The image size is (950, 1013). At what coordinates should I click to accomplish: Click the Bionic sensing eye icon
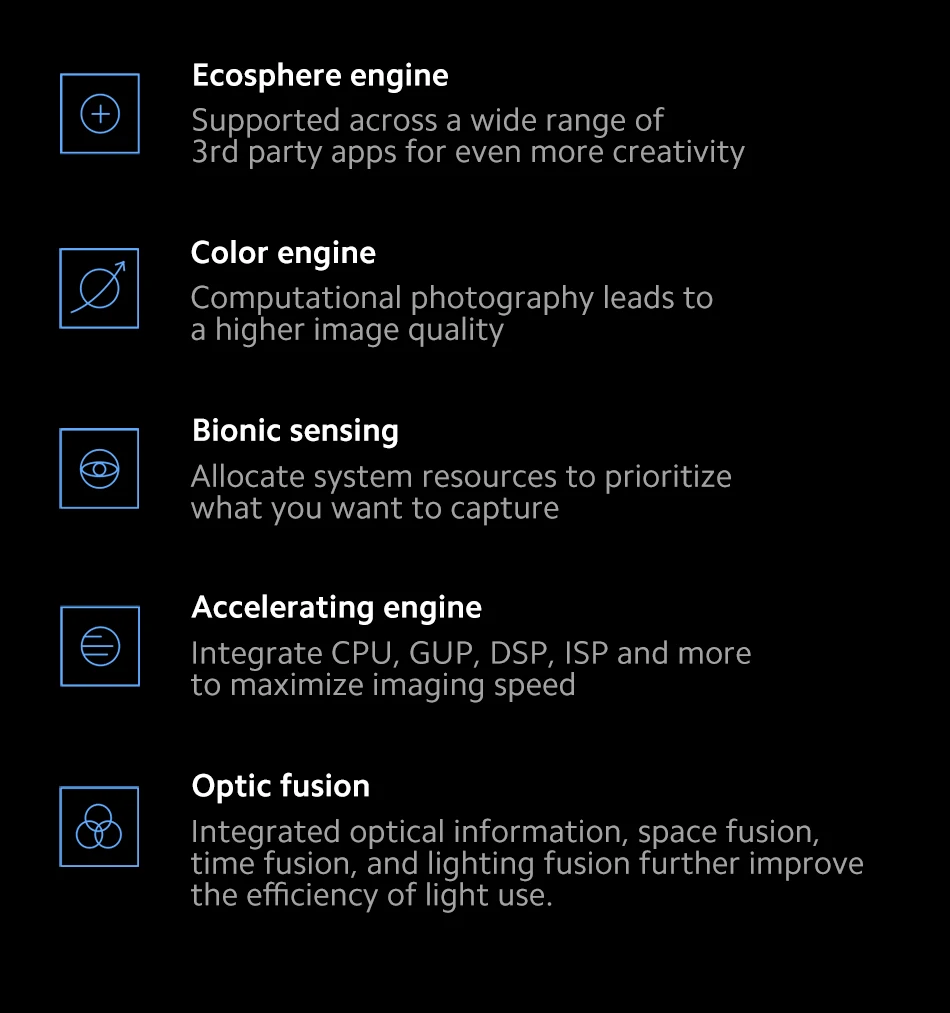click(x=99, y=468)
